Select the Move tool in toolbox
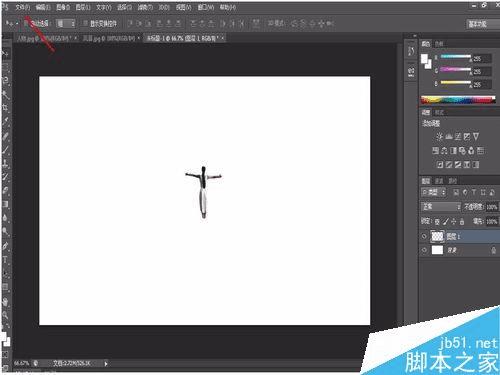The height and width of the screenshot is (375, 500). click(5, 54)
